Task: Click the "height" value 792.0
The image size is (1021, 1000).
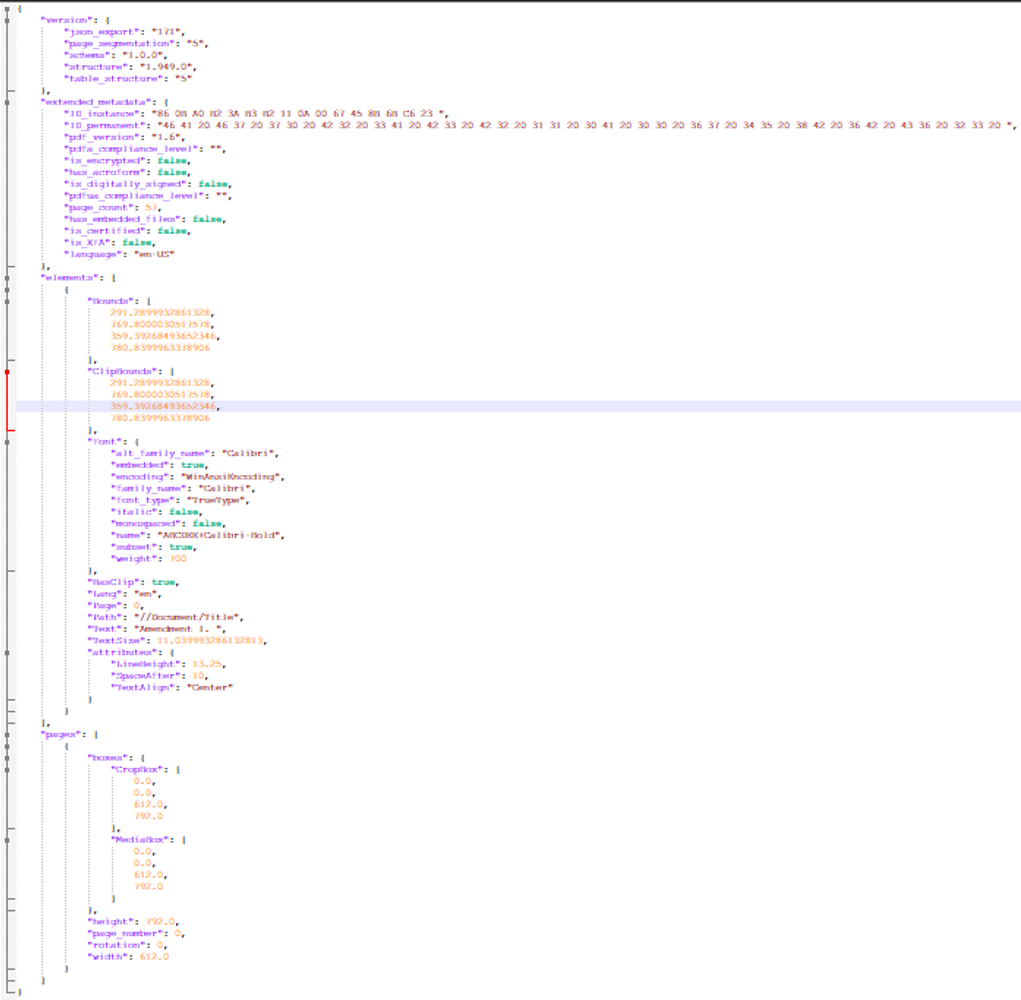Action: [160, 922]
